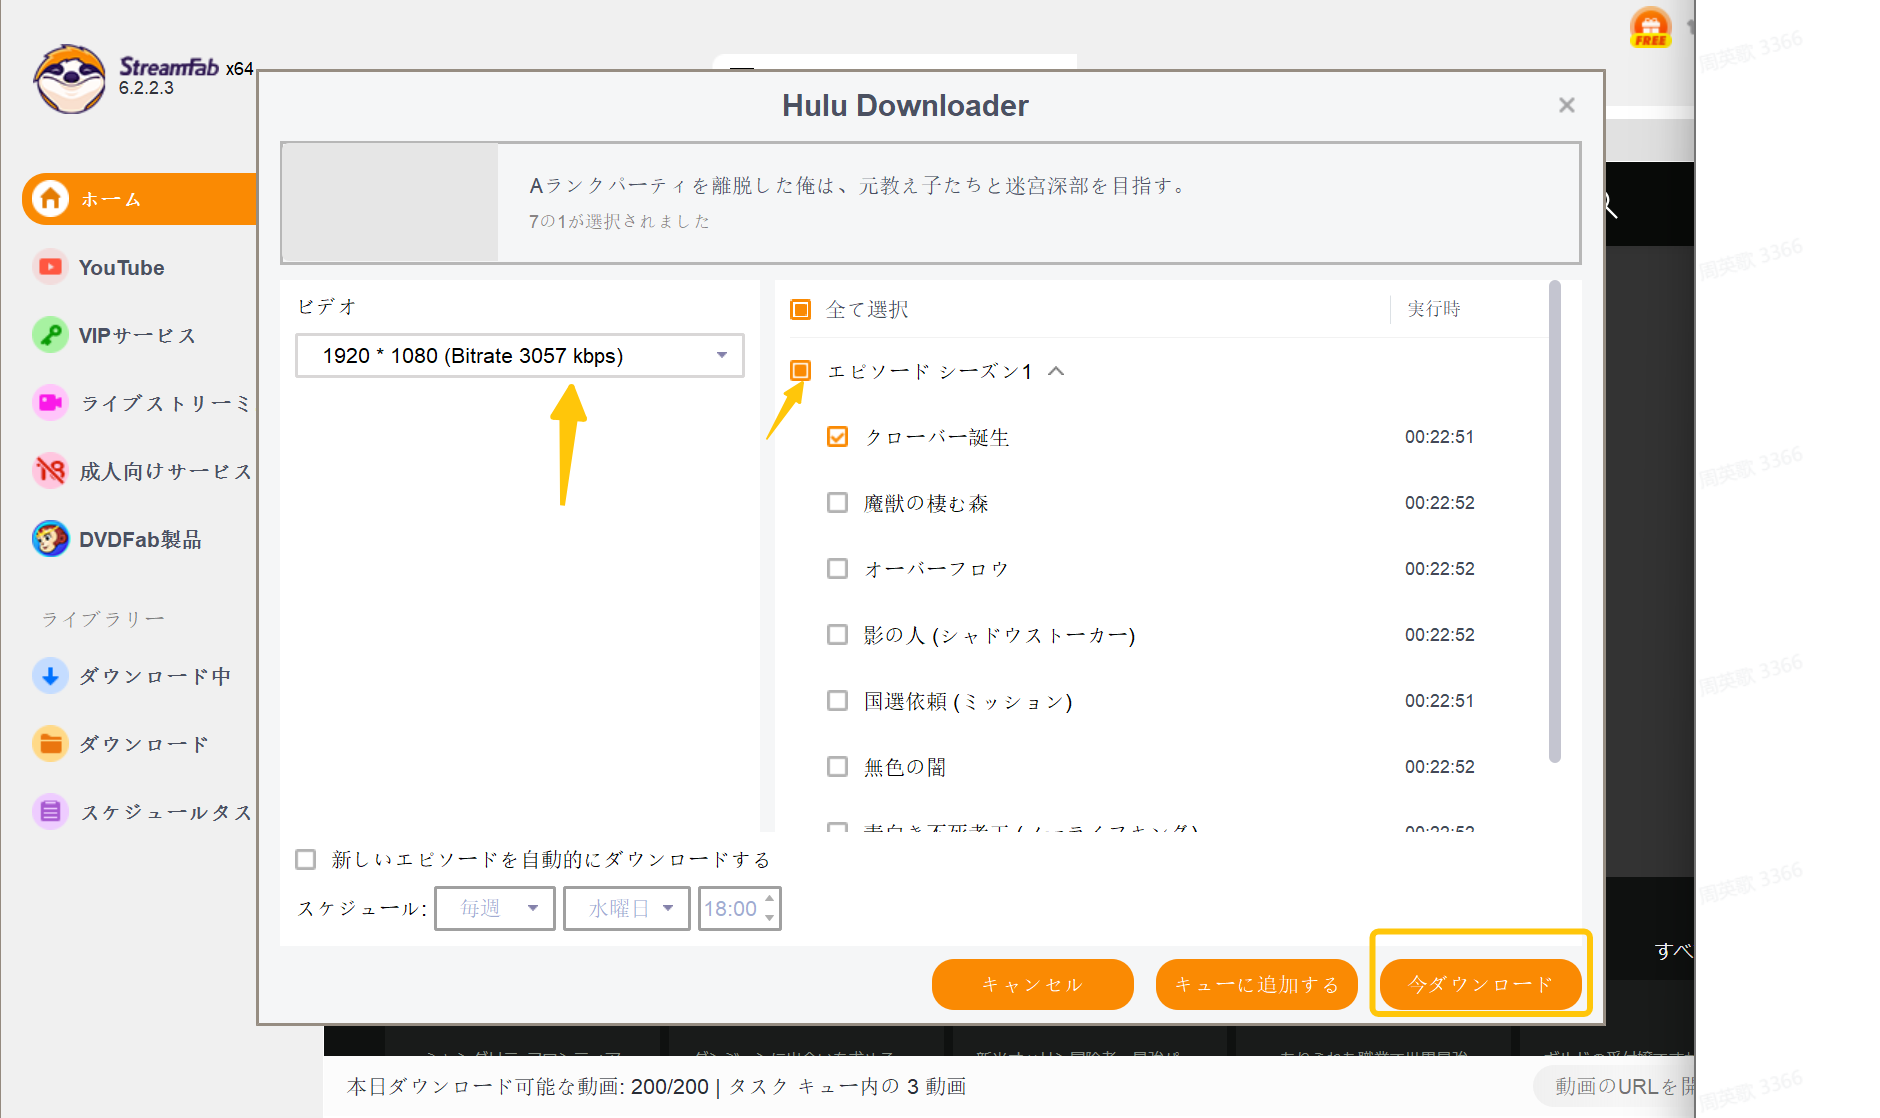1880x1118 pixels.
Task: Check the 影の人 (シャドウストーカー) episode
Action: (837, 635)
